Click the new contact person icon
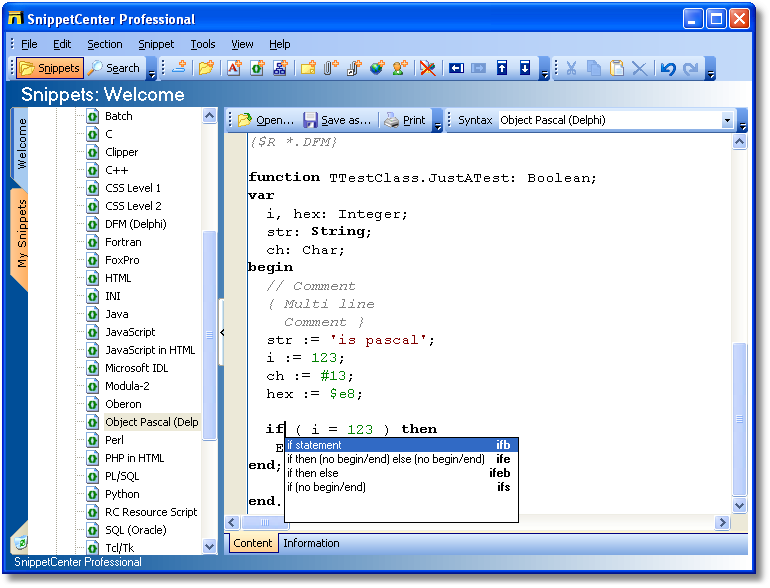Viewport: 770px width, 588px height. pyautogui.click(x=400, y=68)
